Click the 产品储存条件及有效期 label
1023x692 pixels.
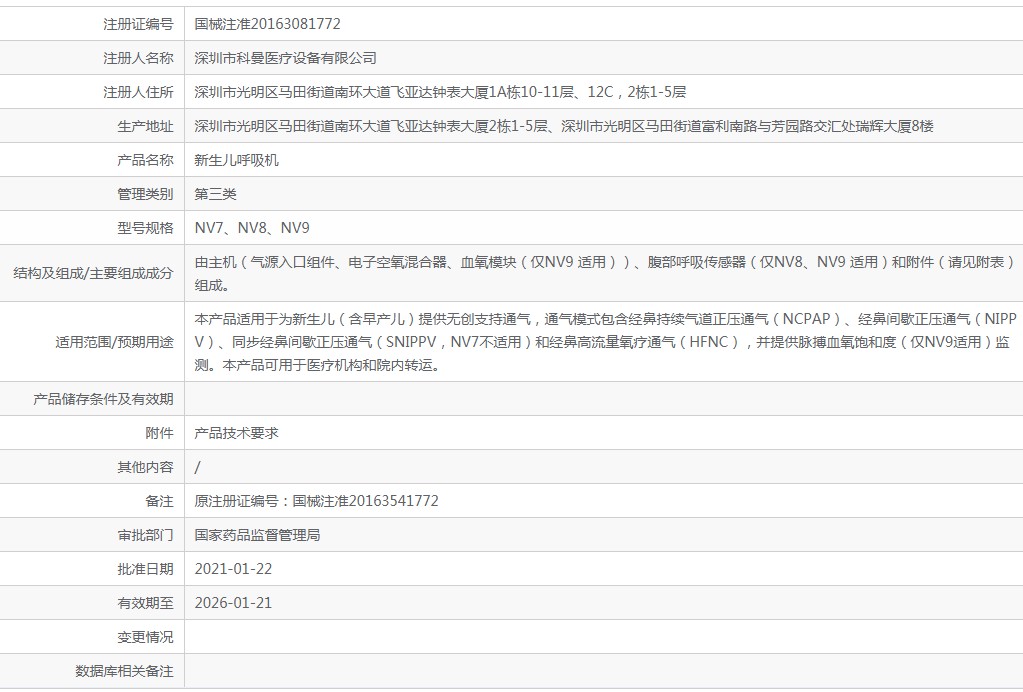point(104,399)
